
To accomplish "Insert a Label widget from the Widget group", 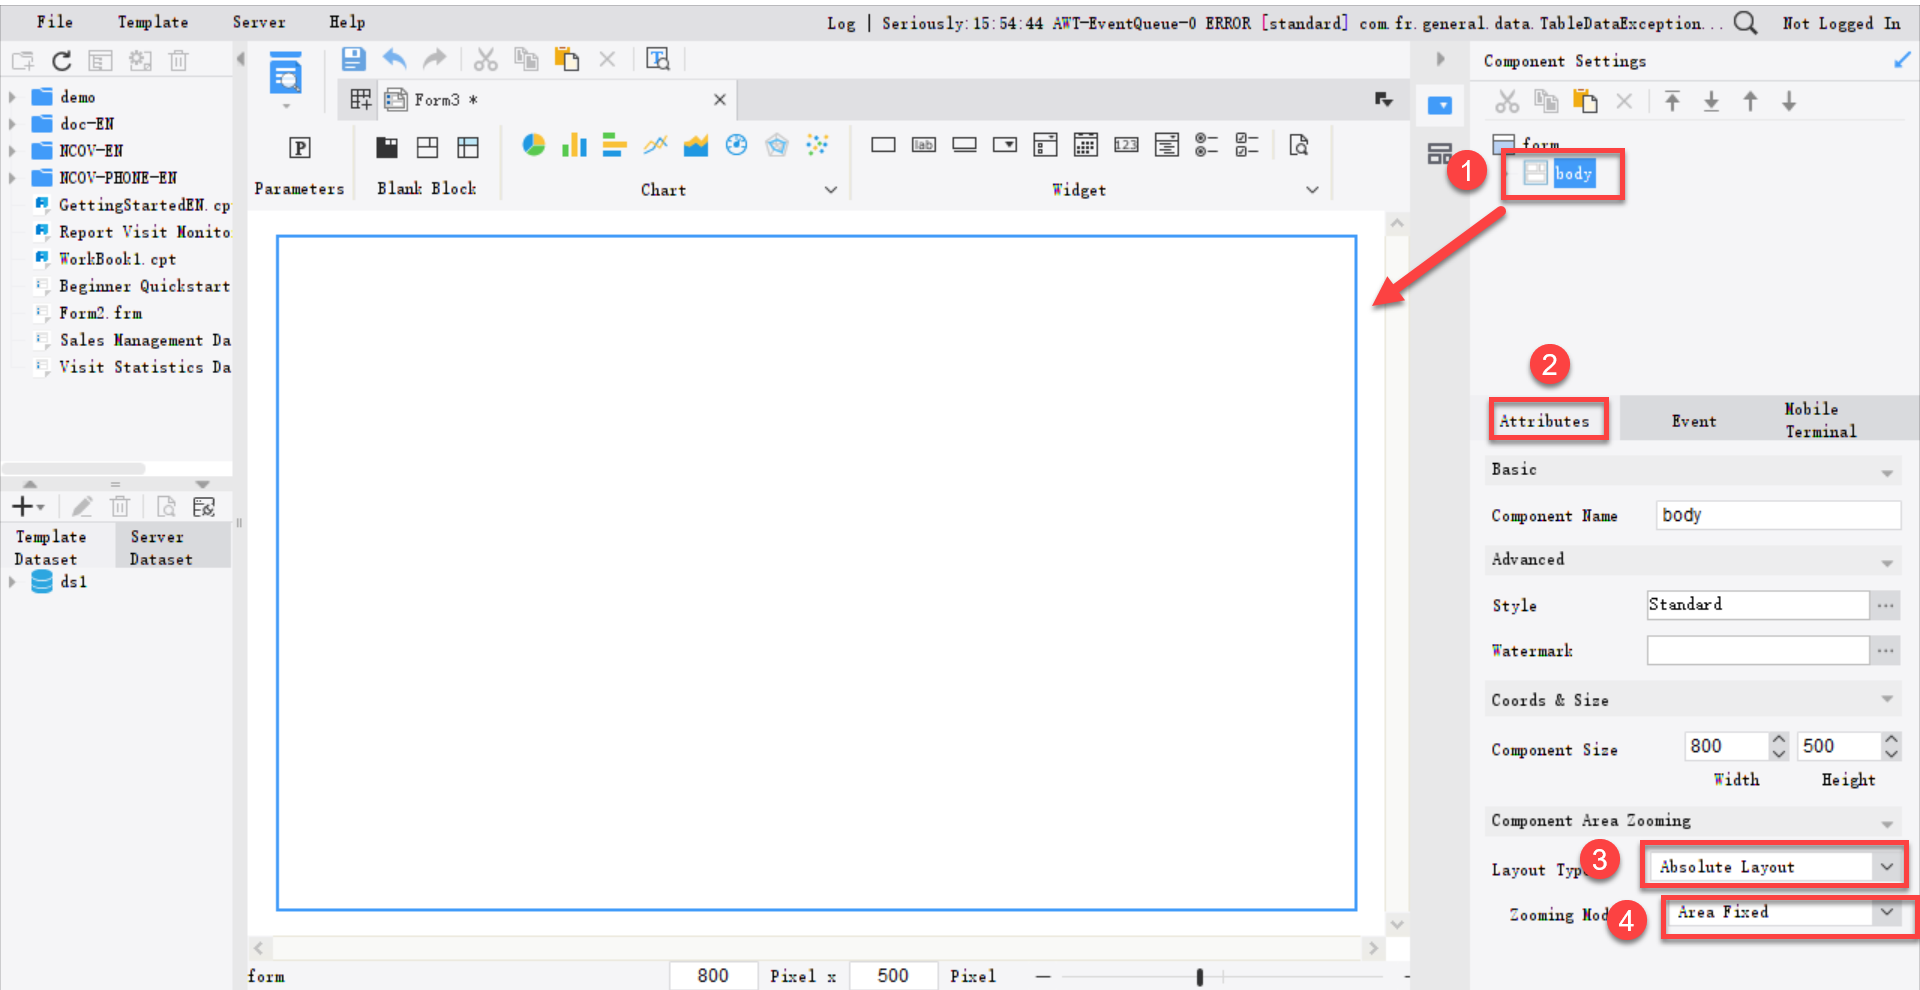I will [x=923, y=145].
